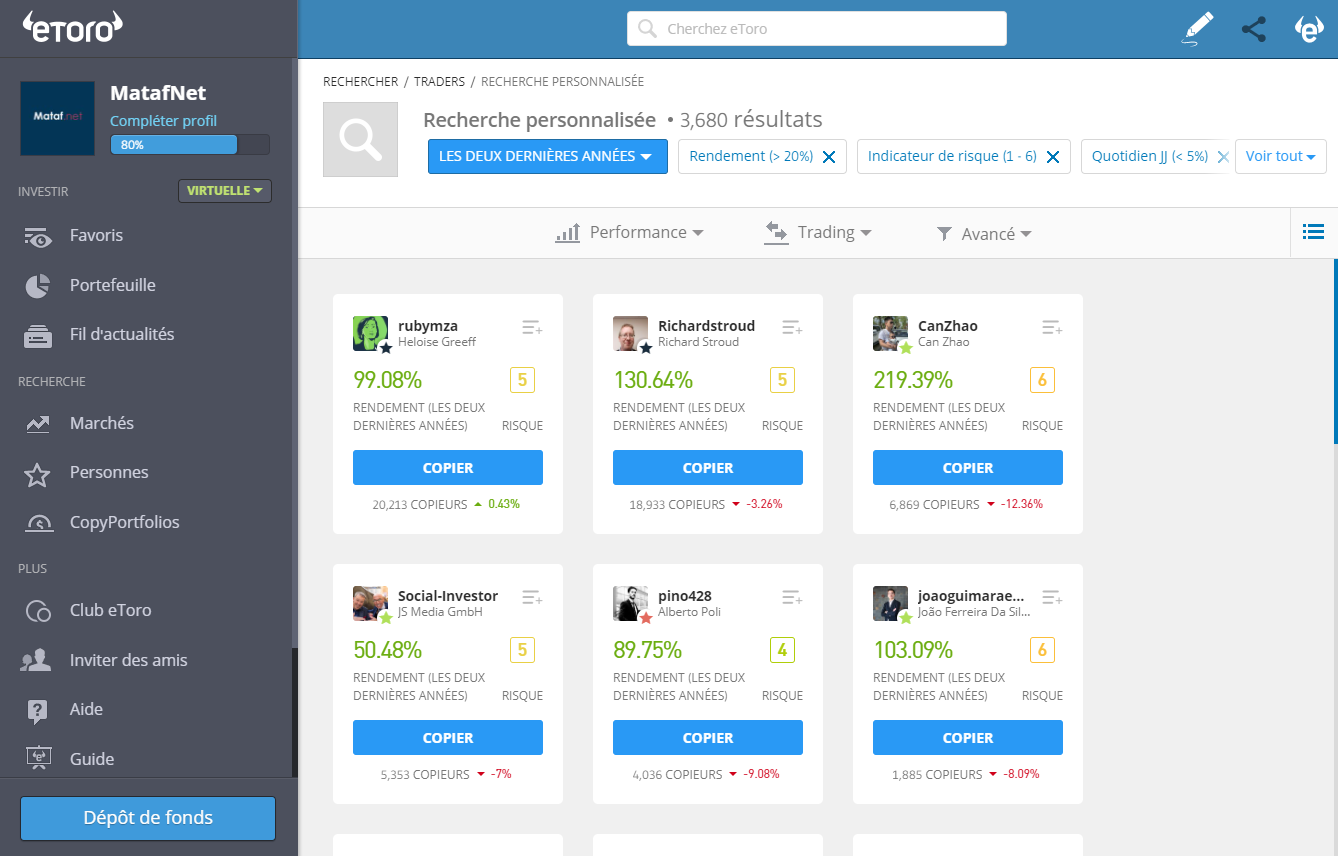This screenshot has width=1338, height=856.
Task: Open Avancé filter dropdown
Action: [x=984, y=233]
